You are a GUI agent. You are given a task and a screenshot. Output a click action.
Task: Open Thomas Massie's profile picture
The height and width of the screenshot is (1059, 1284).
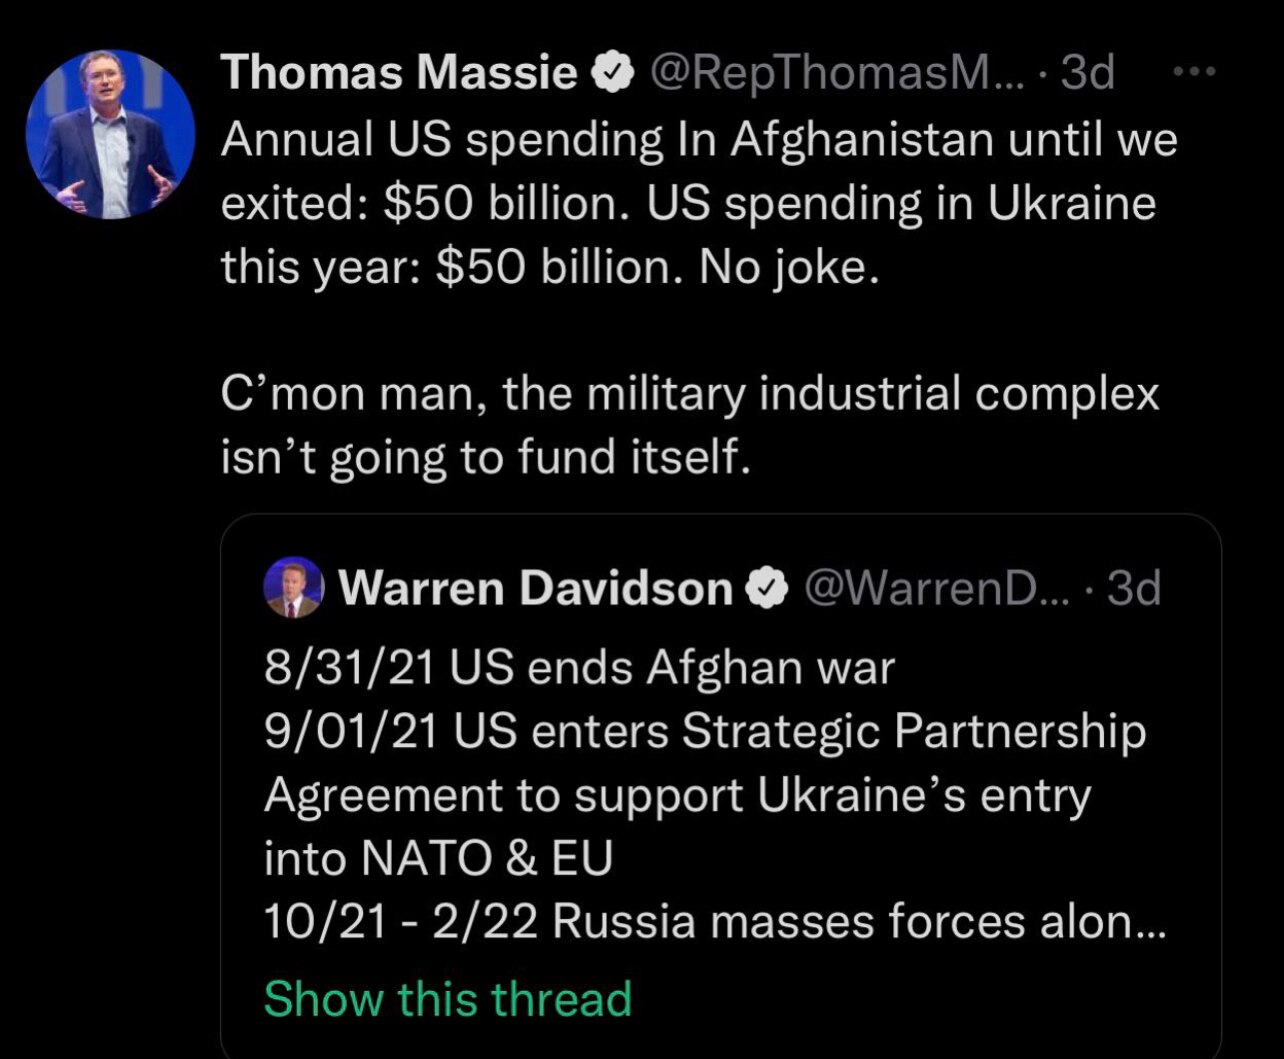coord(110,135)
